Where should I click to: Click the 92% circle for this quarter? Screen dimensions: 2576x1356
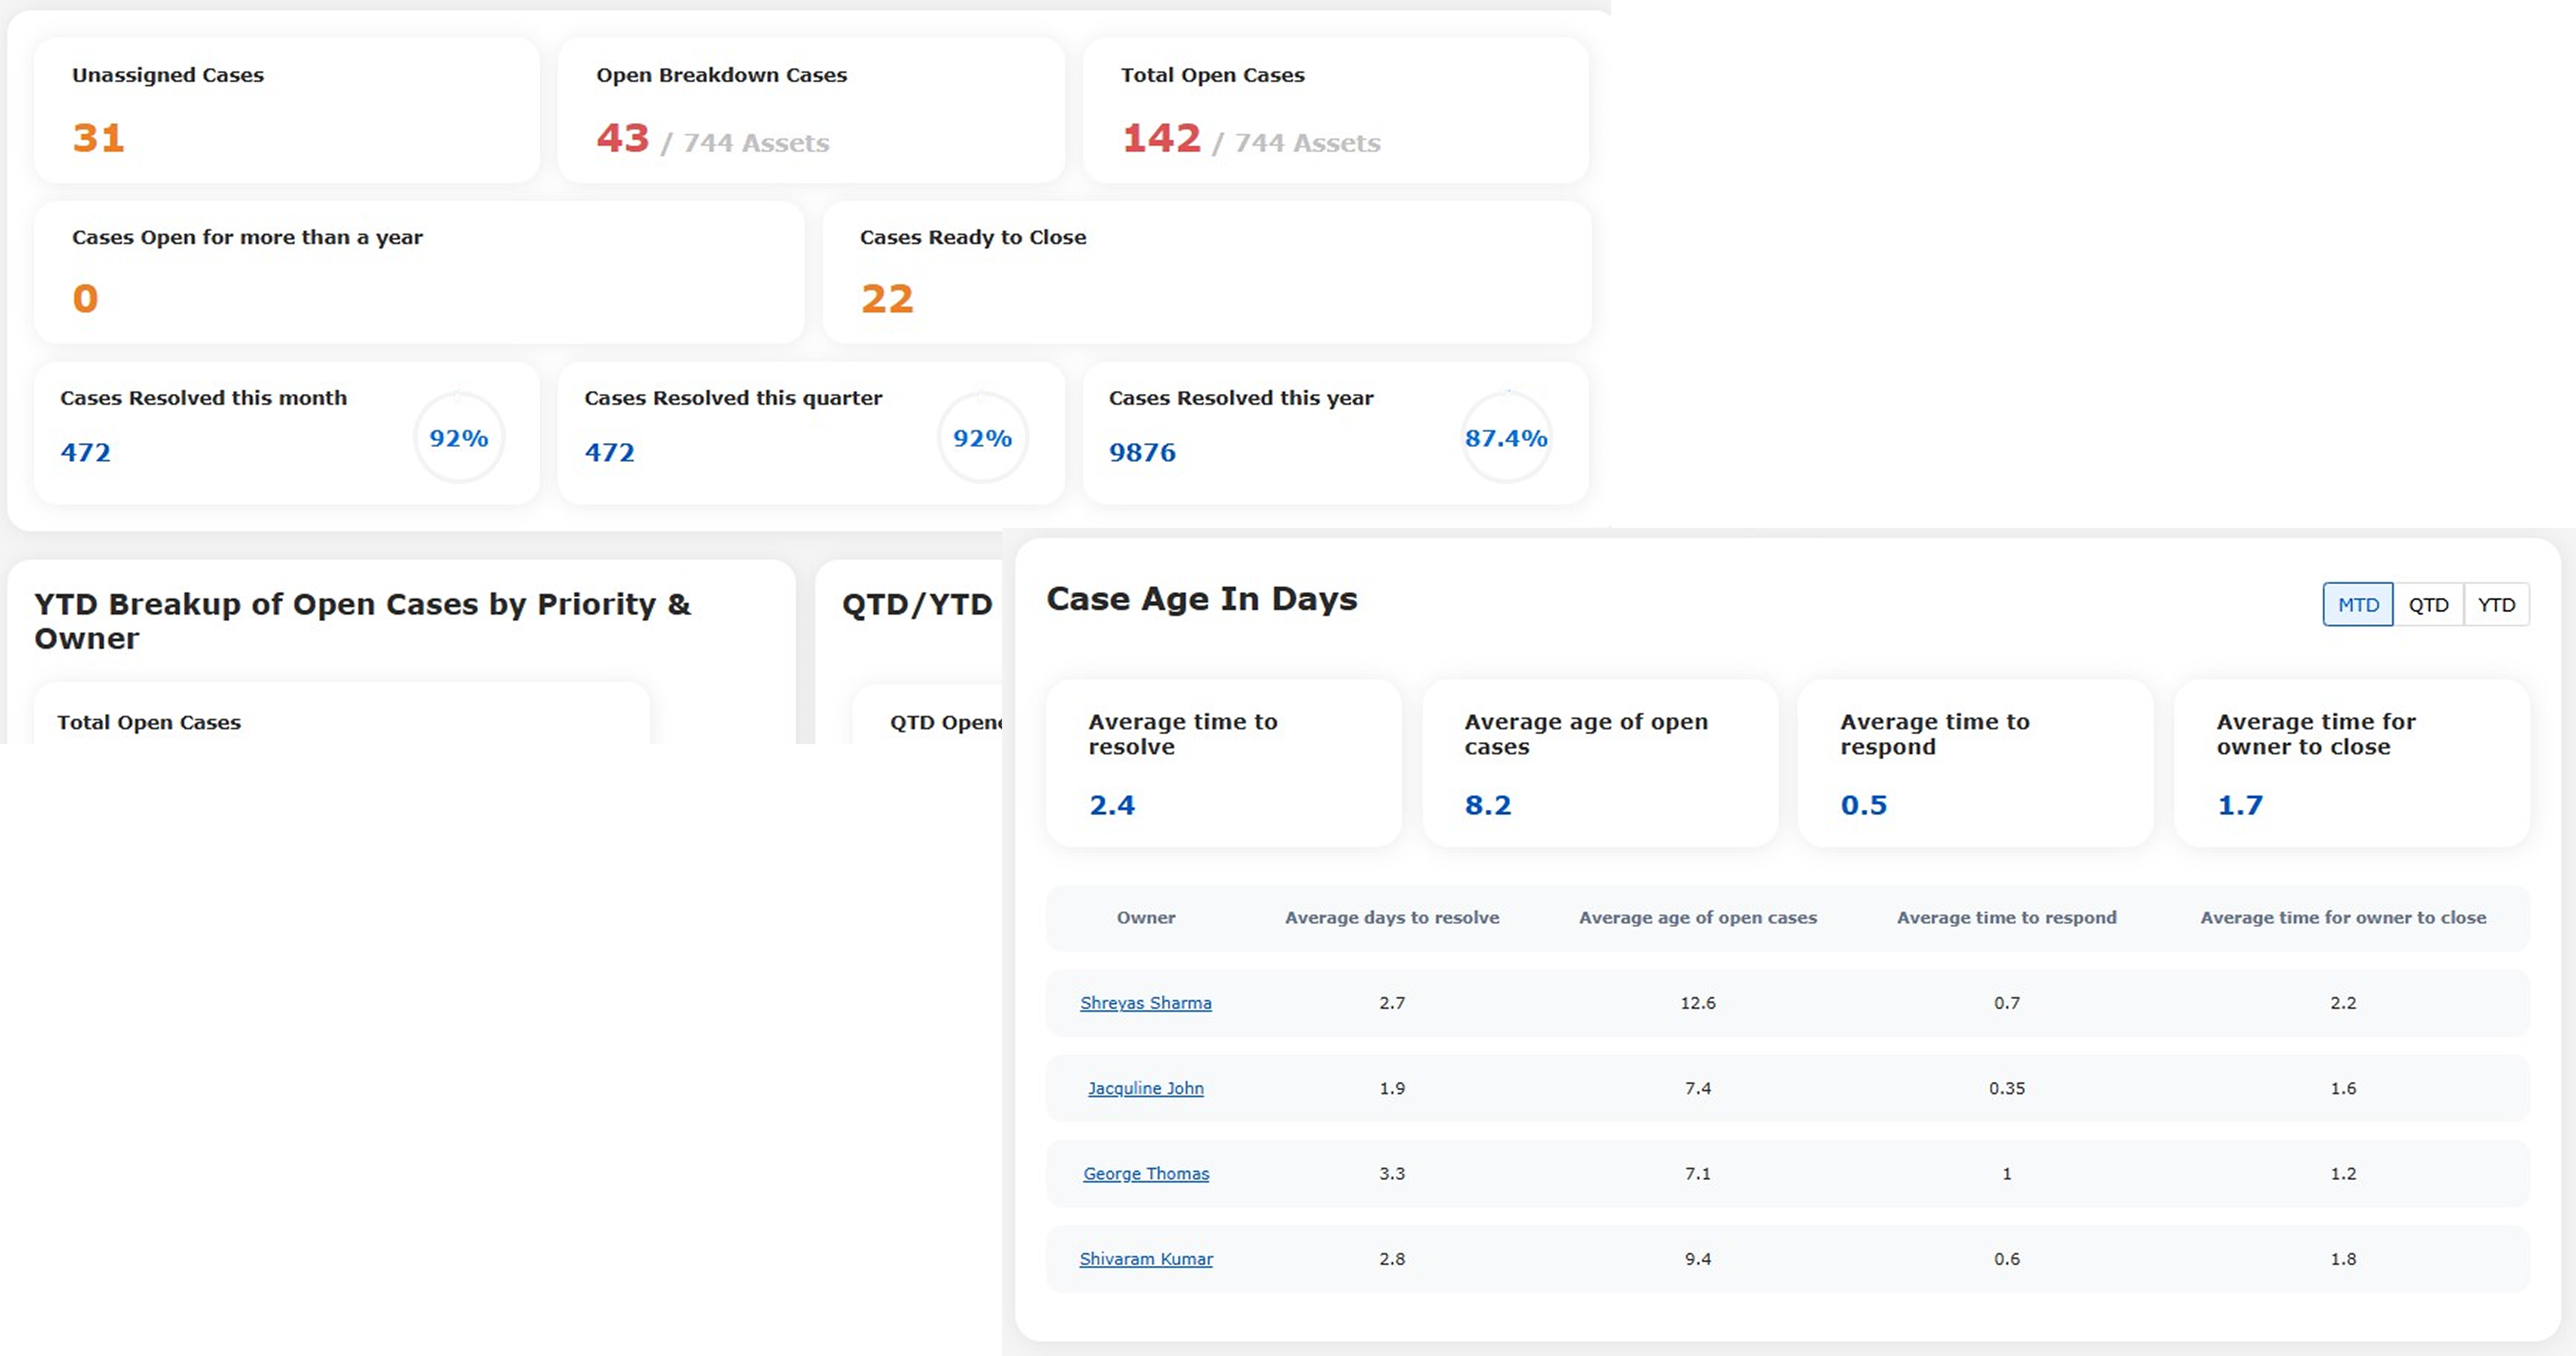982,438
